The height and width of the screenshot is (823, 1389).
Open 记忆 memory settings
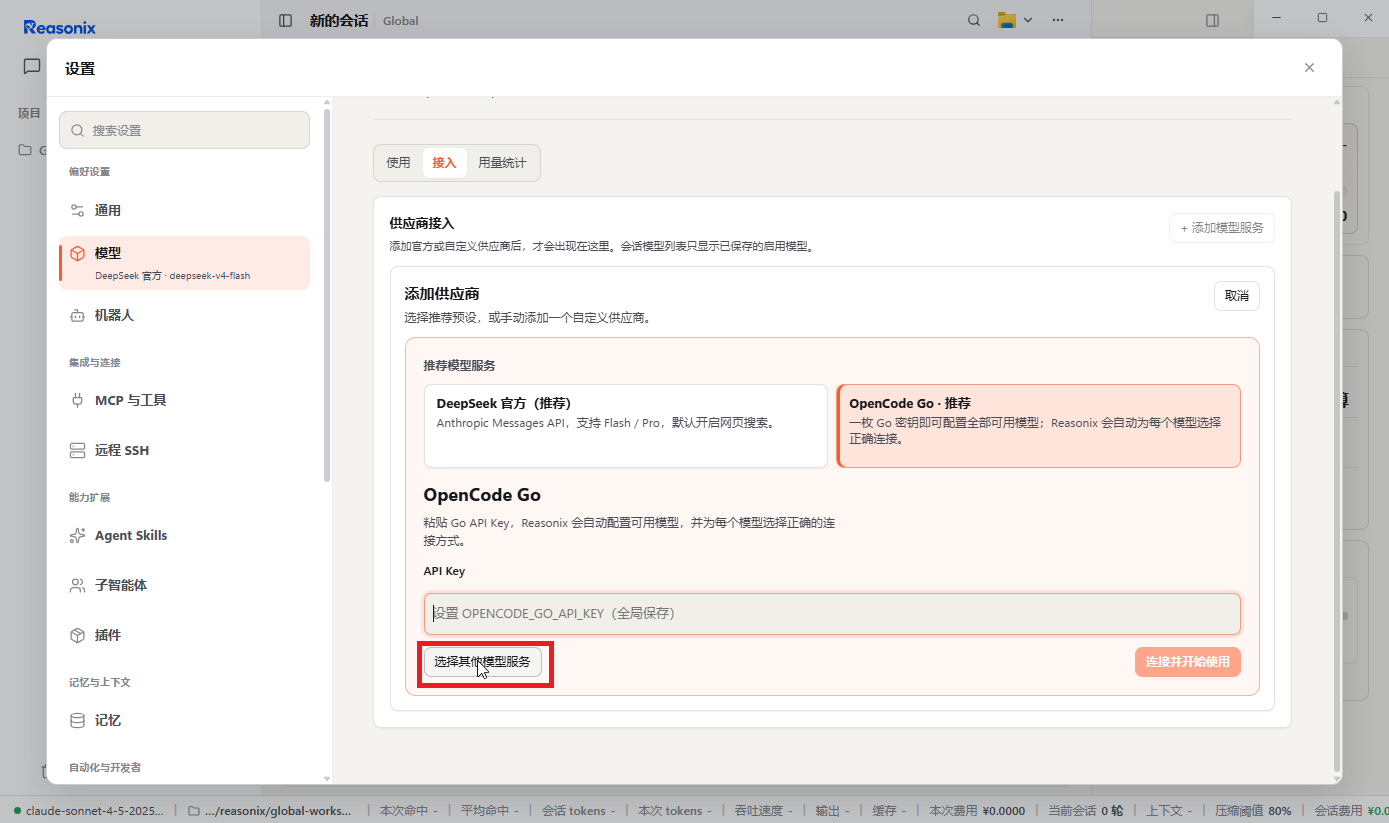pos(184,720)
